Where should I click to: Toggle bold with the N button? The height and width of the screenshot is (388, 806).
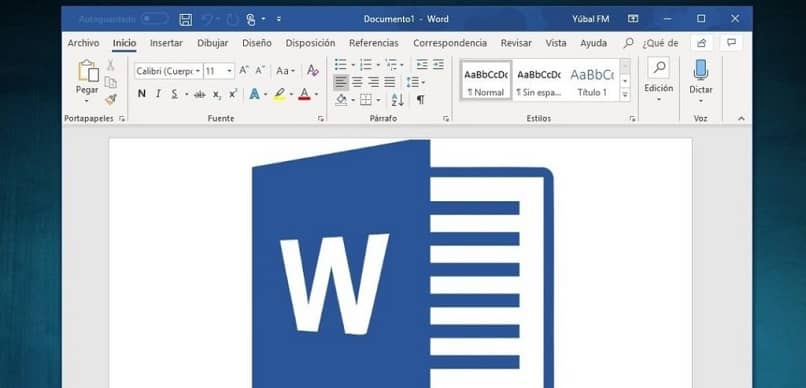(142, 94)
